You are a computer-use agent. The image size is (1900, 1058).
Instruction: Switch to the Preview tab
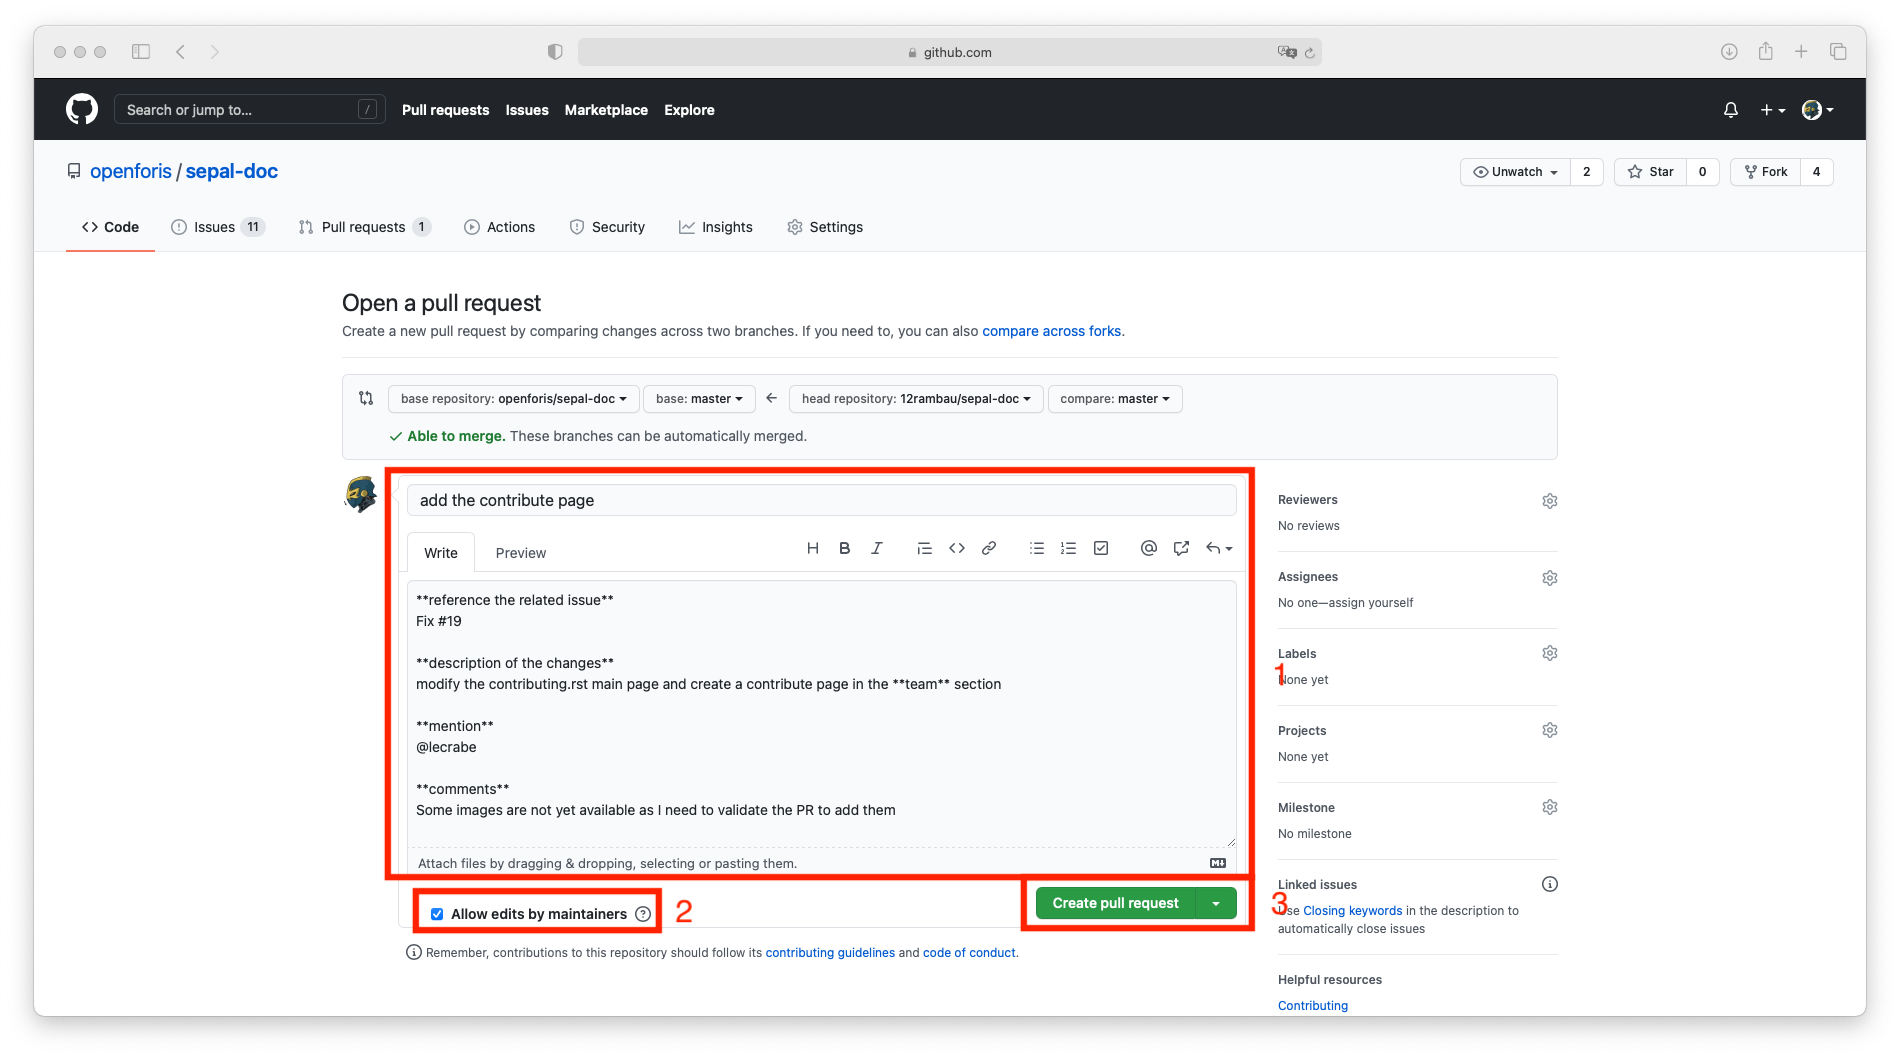(520, 553)
